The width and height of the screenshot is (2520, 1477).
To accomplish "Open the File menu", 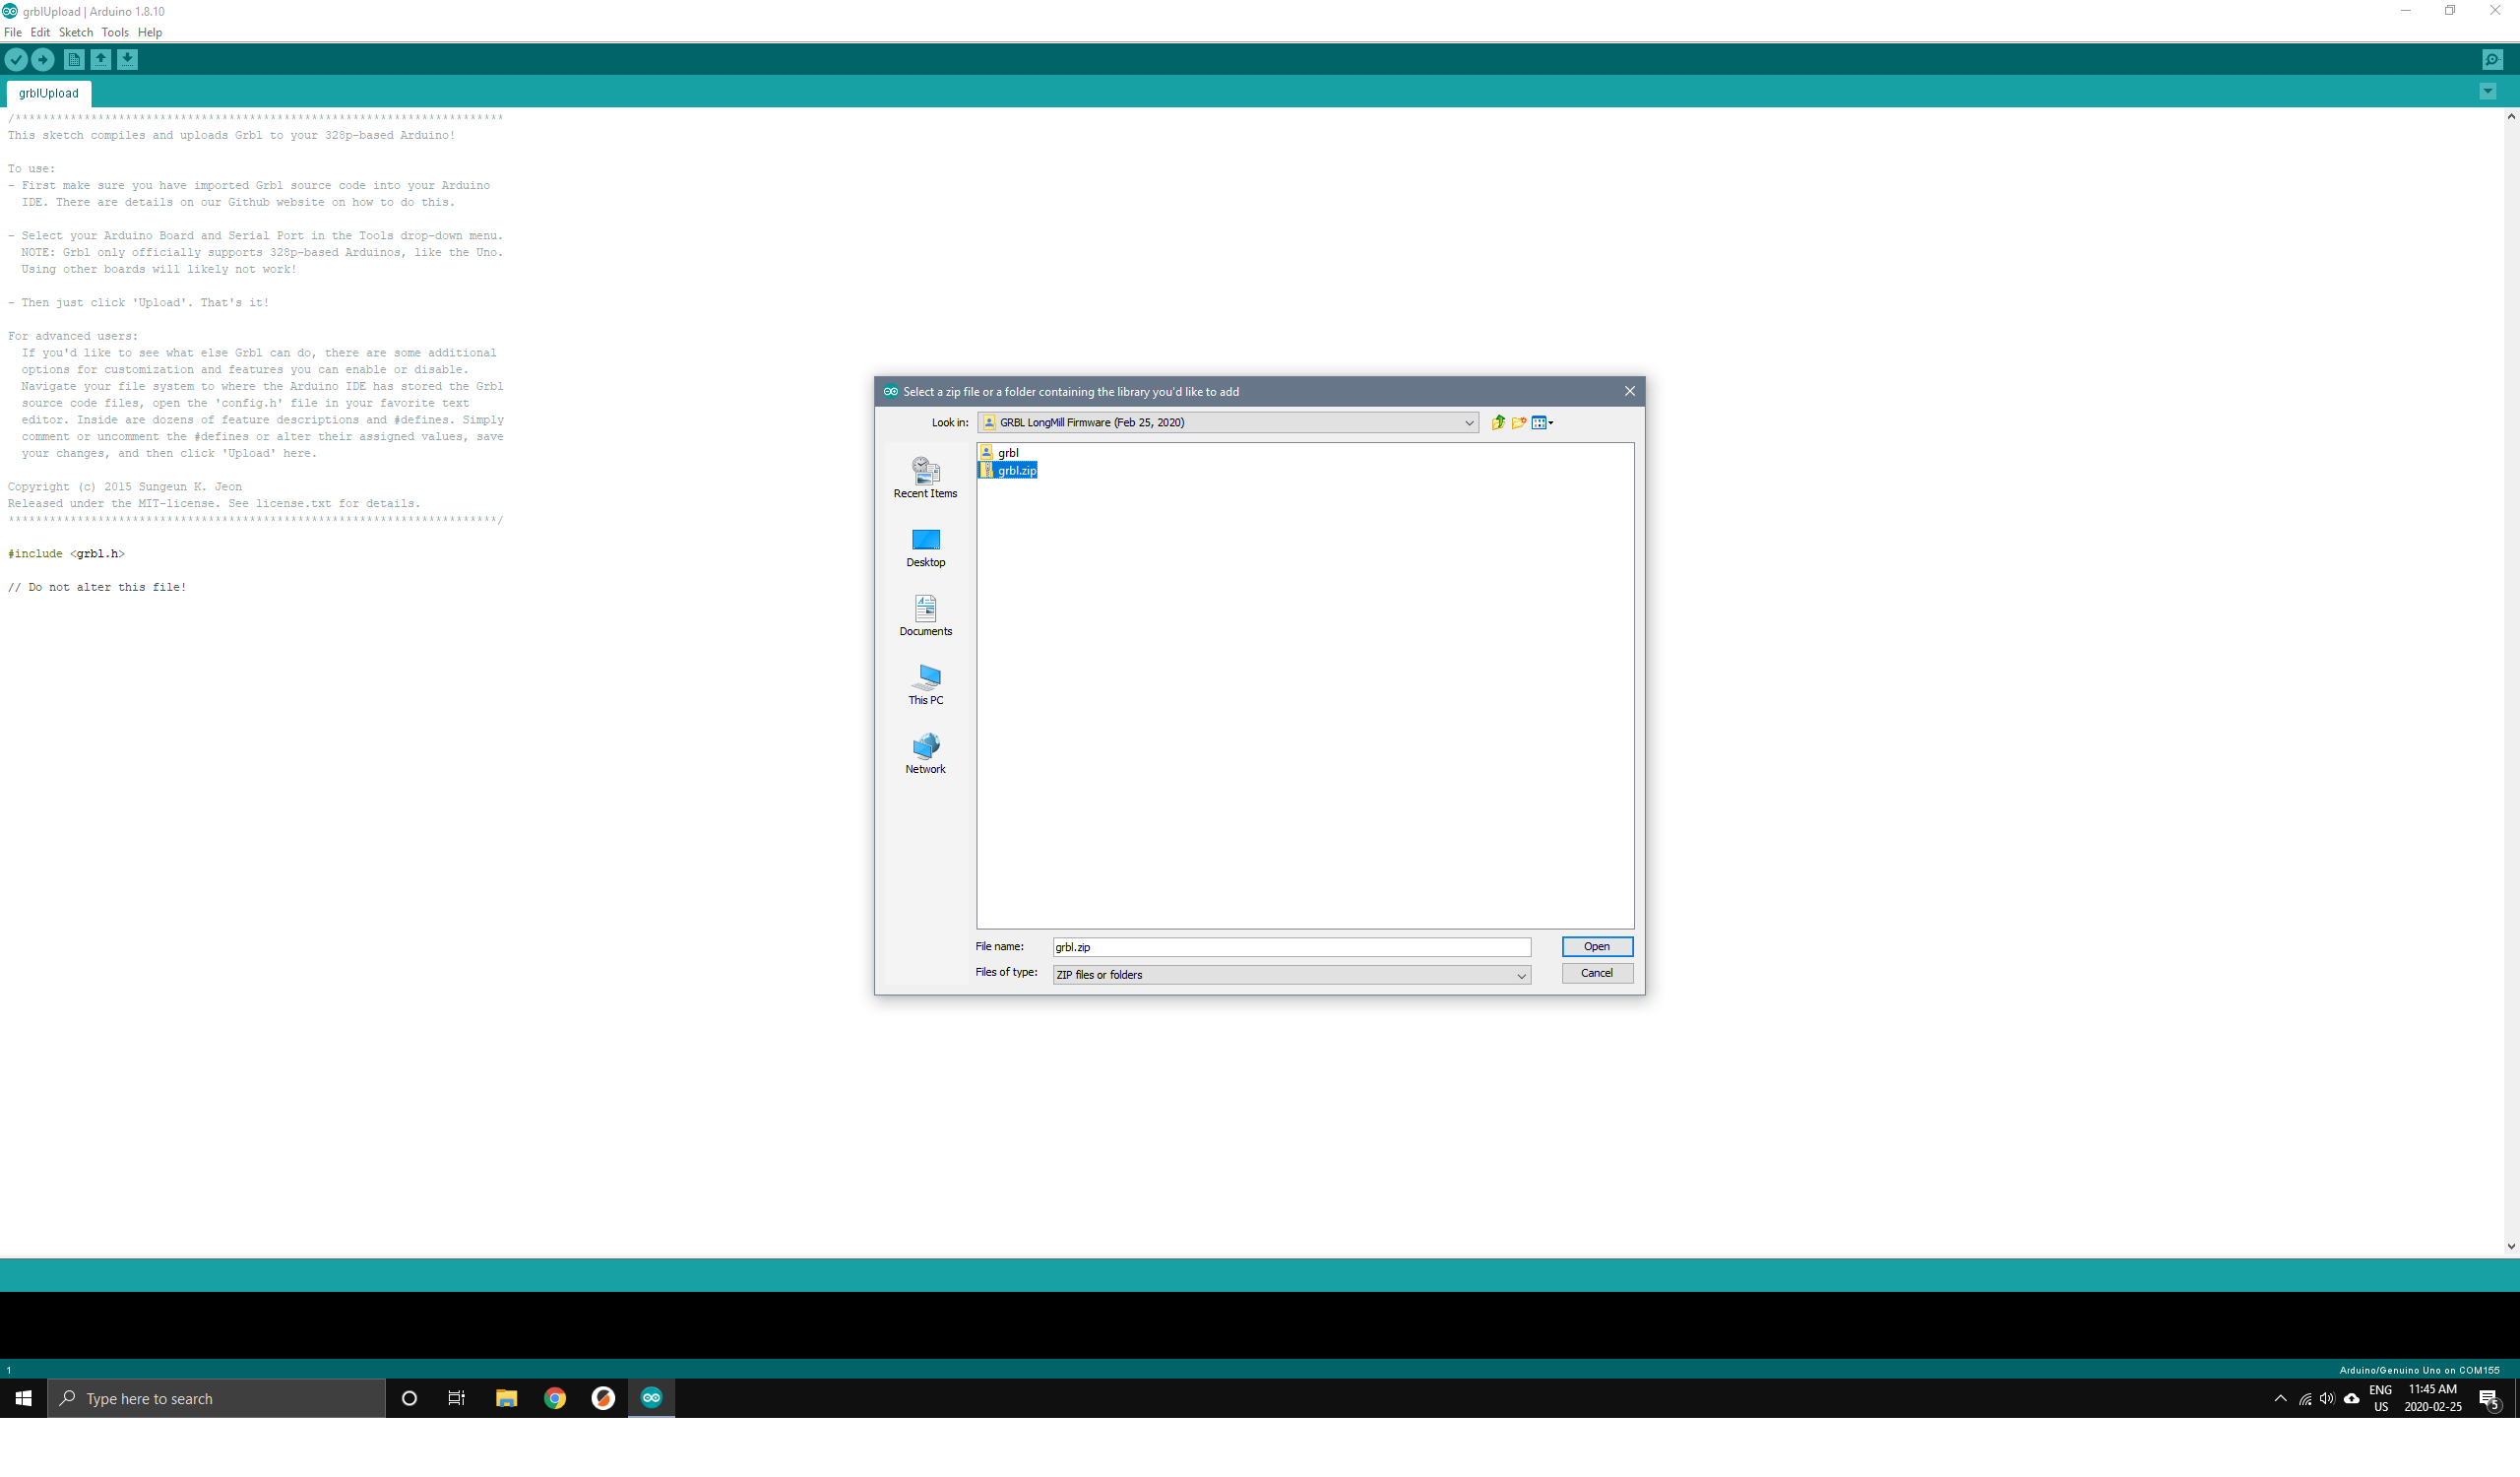I will [x=13, y=32].
